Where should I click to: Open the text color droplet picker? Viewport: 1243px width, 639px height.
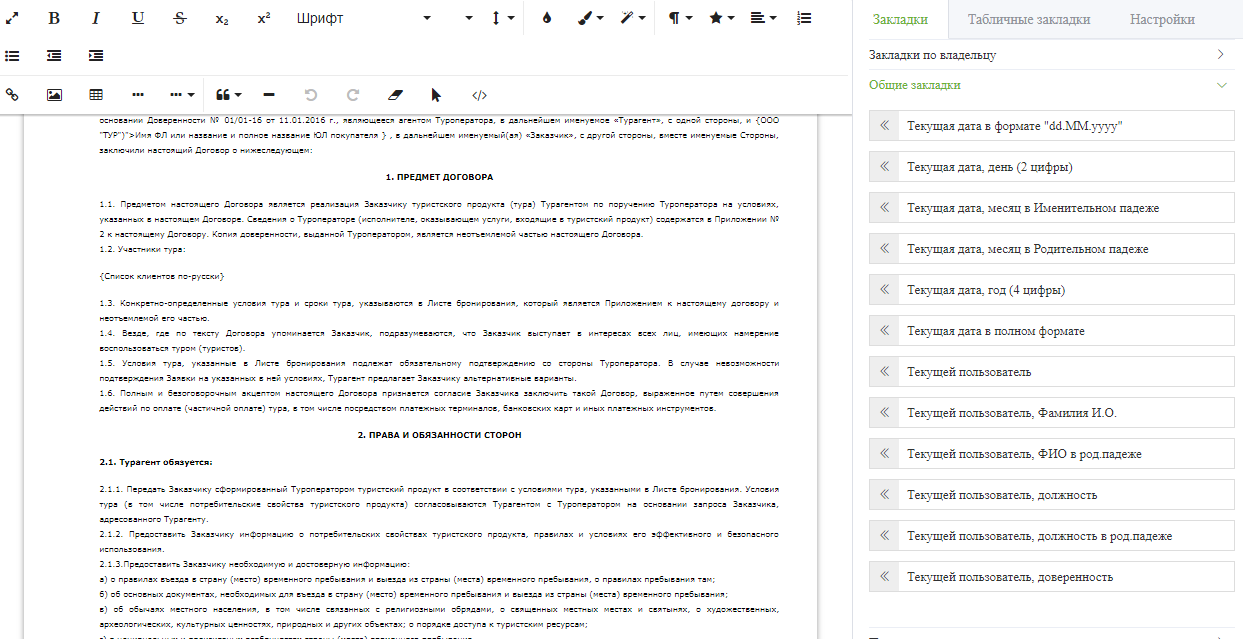tap(546, 19)
